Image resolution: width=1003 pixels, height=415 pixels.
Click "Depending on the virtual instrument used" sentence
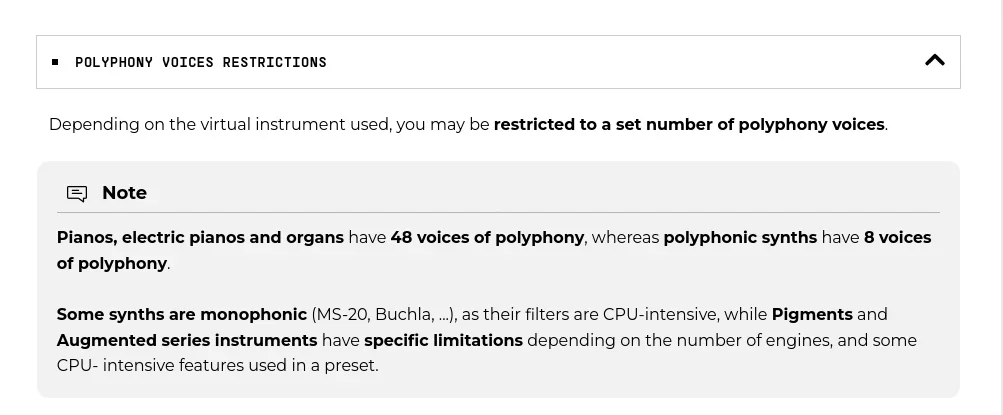(220, 125)
